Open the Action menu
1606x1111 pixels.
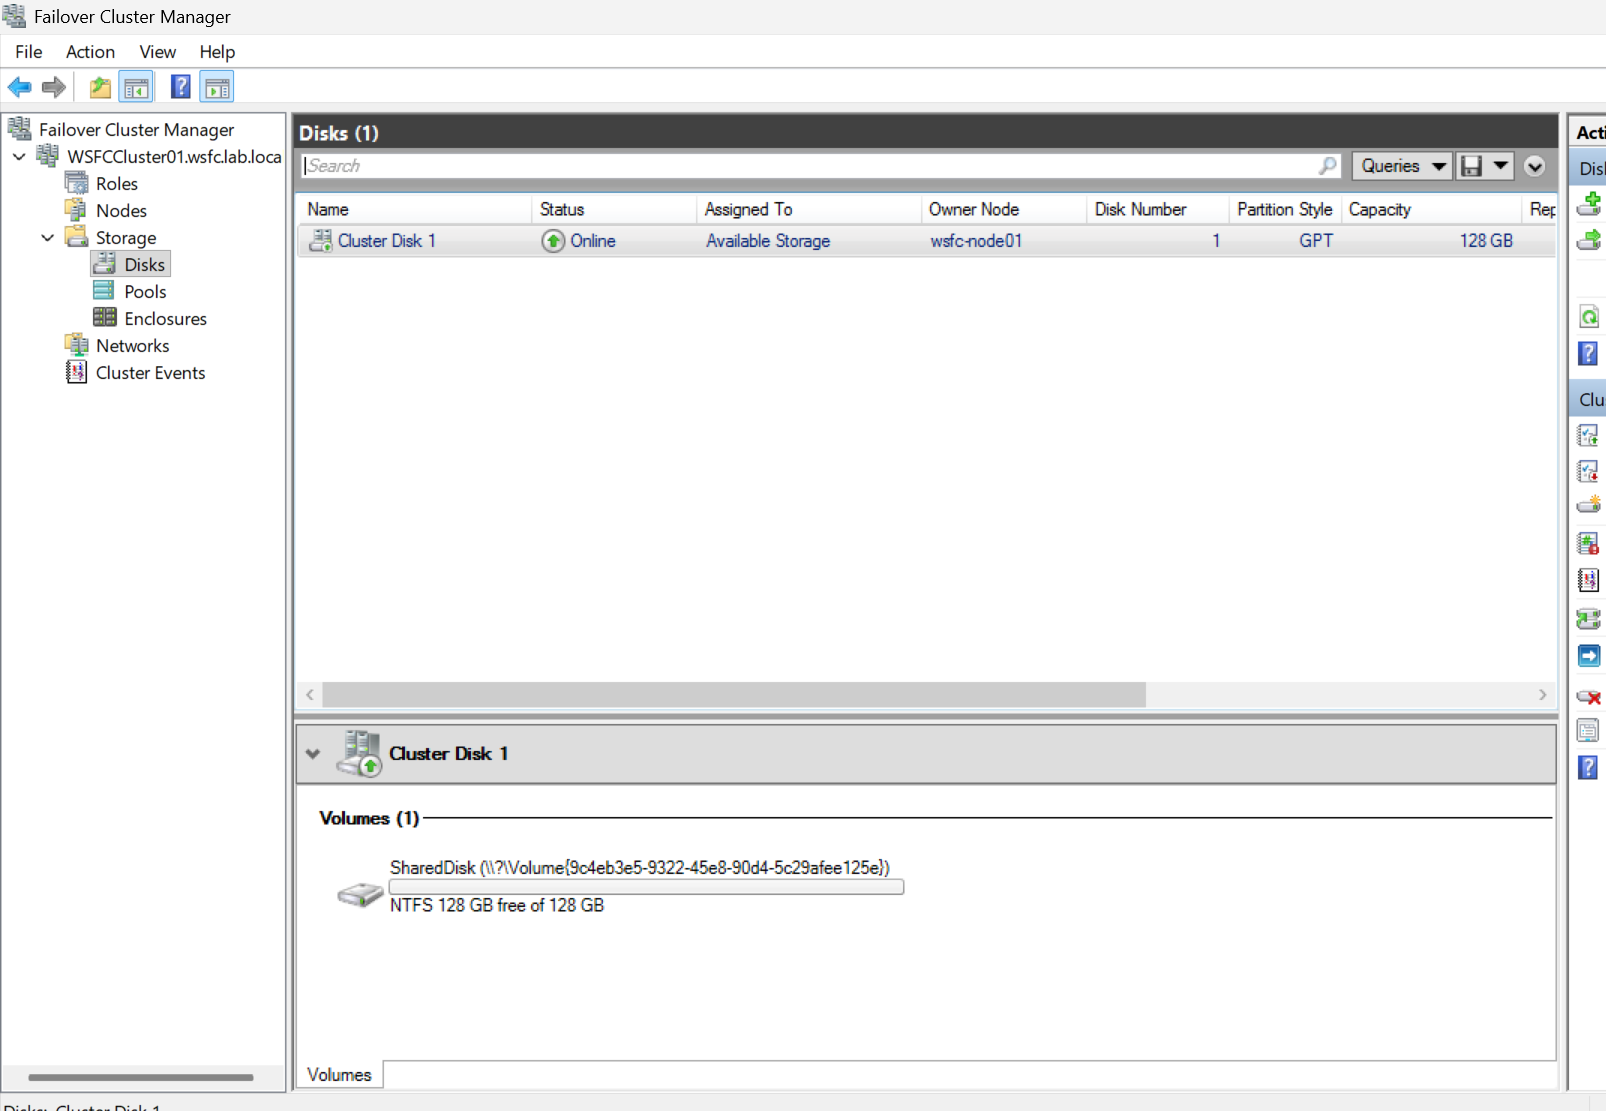click(x=90, y=51)
